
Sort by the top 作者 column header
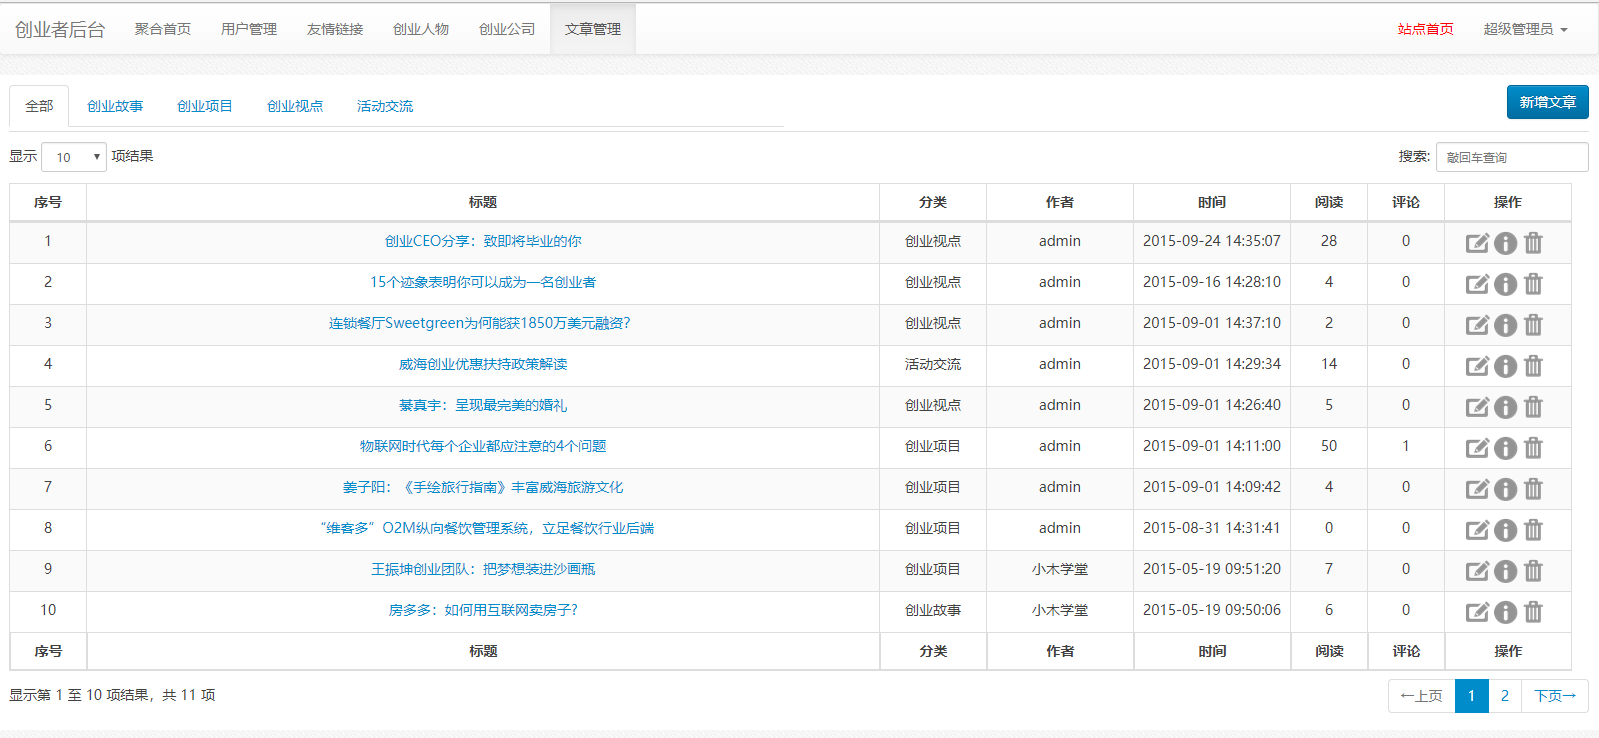click(1060, 202)
